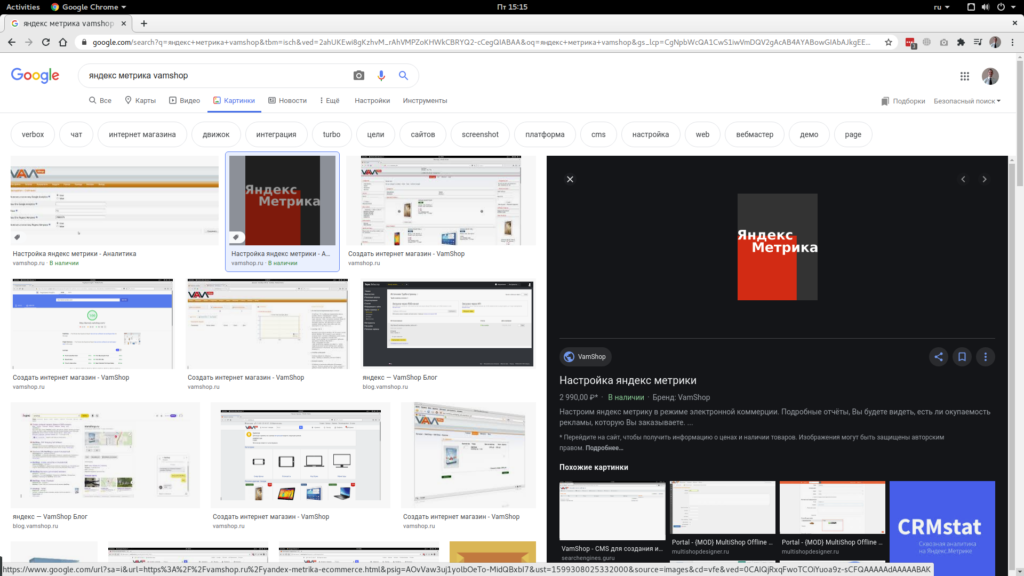
Task: Filter by вебмастер chip
Action: point(754,135)
